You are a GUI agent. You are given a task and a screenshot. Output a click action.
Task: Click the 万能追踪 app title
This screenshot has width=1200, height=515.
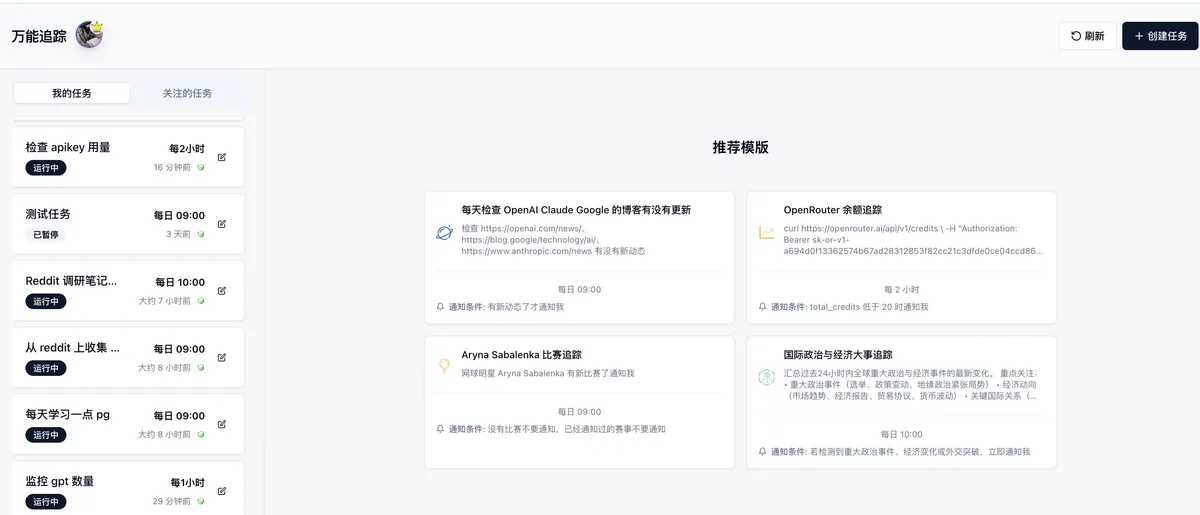point(39,36)
